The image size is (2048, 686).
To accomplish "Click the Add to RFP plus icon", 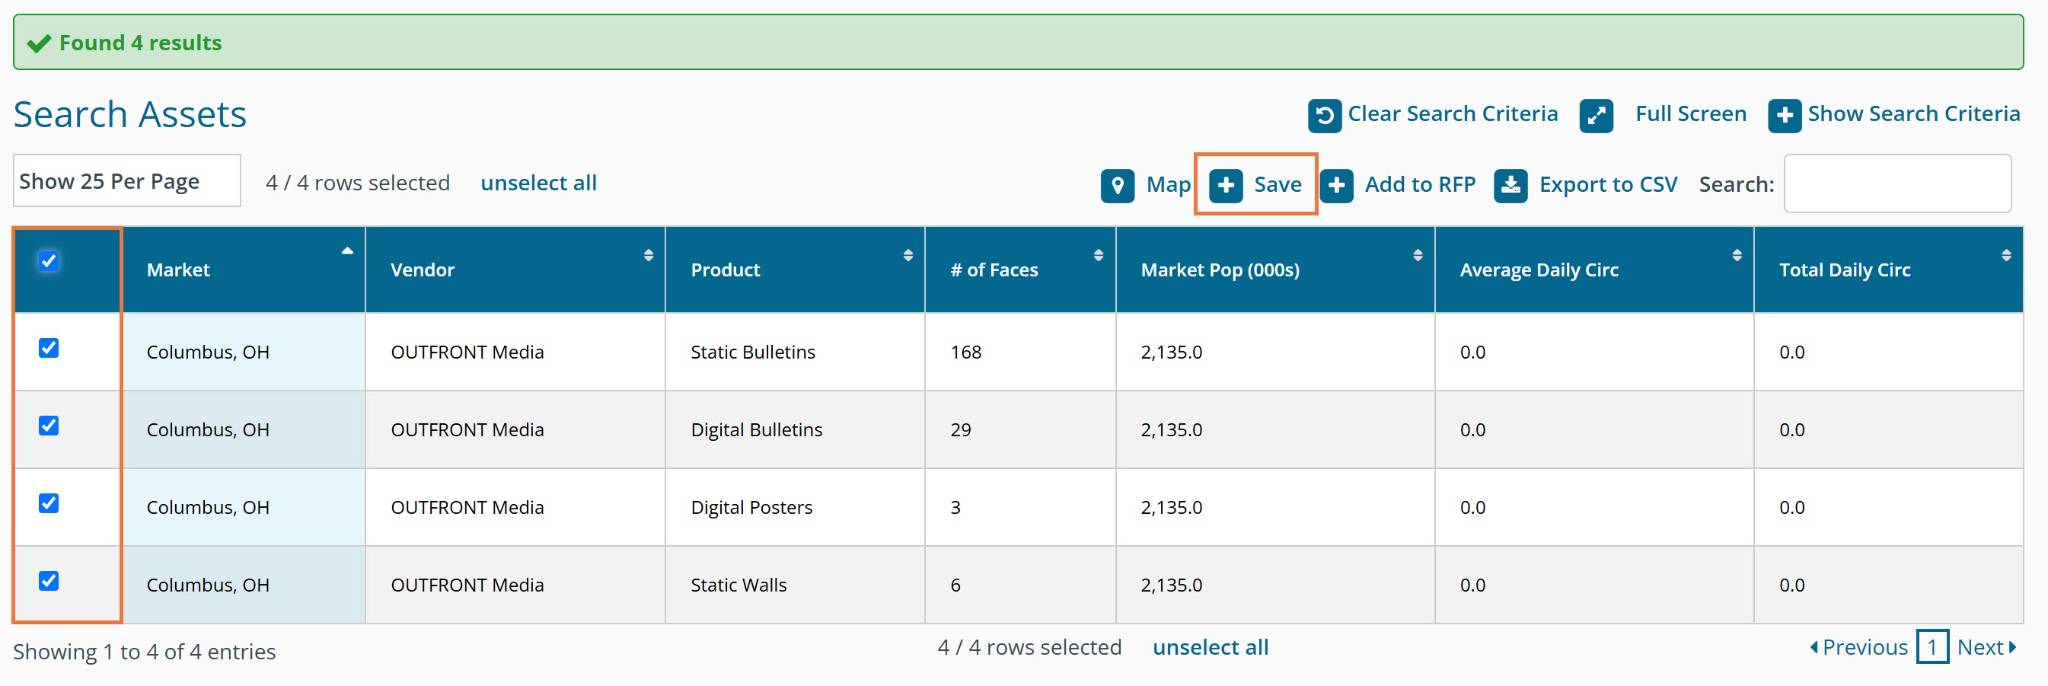I will 1336,185.
